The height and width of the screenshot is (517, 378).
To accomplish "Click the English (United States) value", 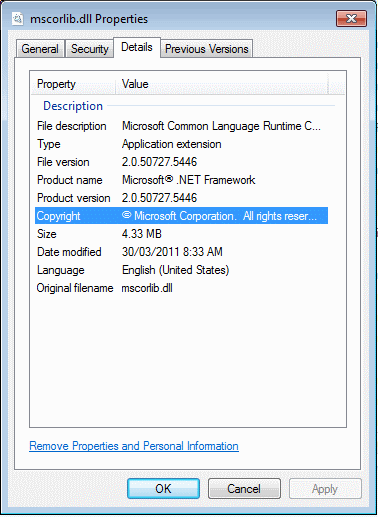I will [176, 270].
